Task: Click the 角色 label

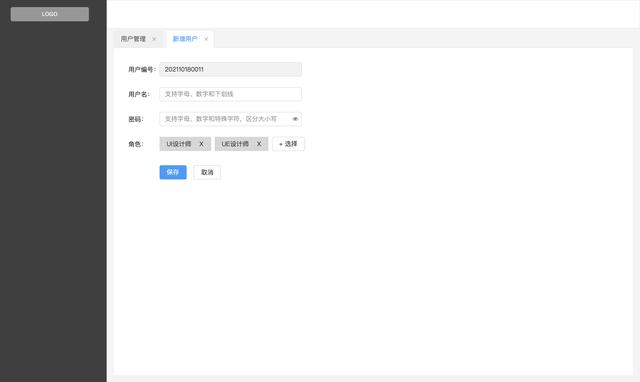Action: pos(136,144)
